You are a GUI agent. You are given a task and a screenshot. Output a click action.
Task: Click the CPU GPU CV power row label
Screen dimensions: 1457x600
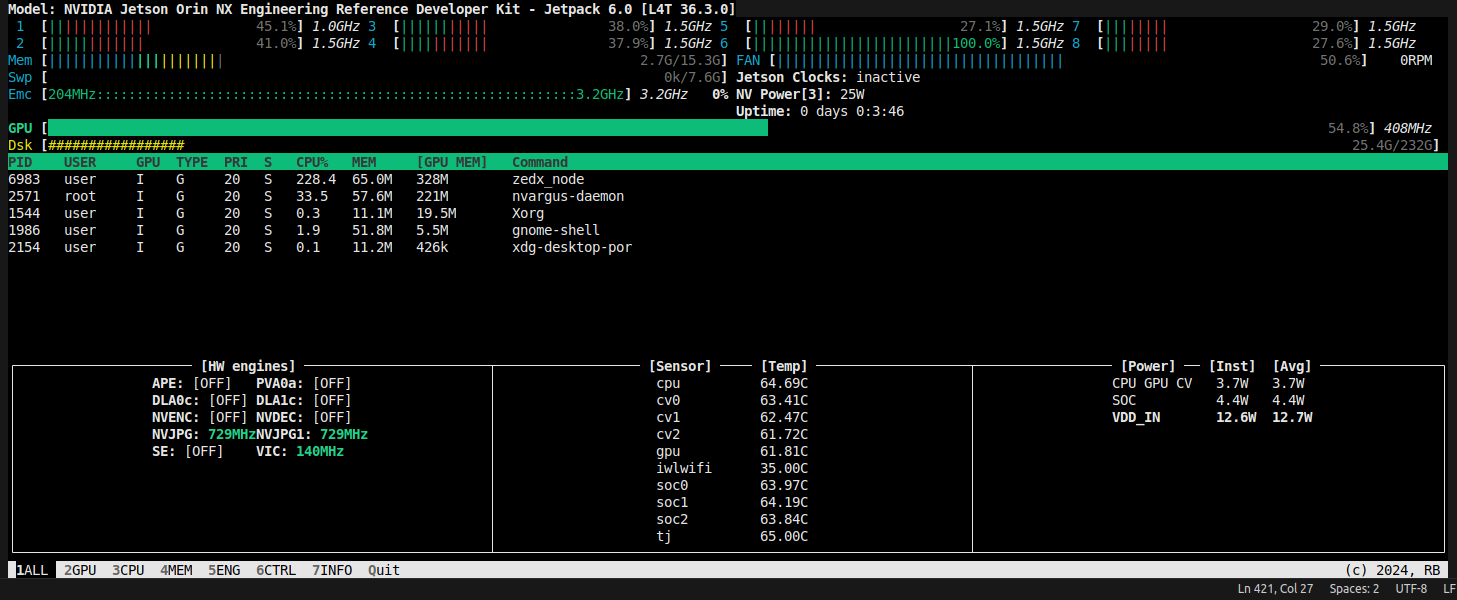(1152, 383)
